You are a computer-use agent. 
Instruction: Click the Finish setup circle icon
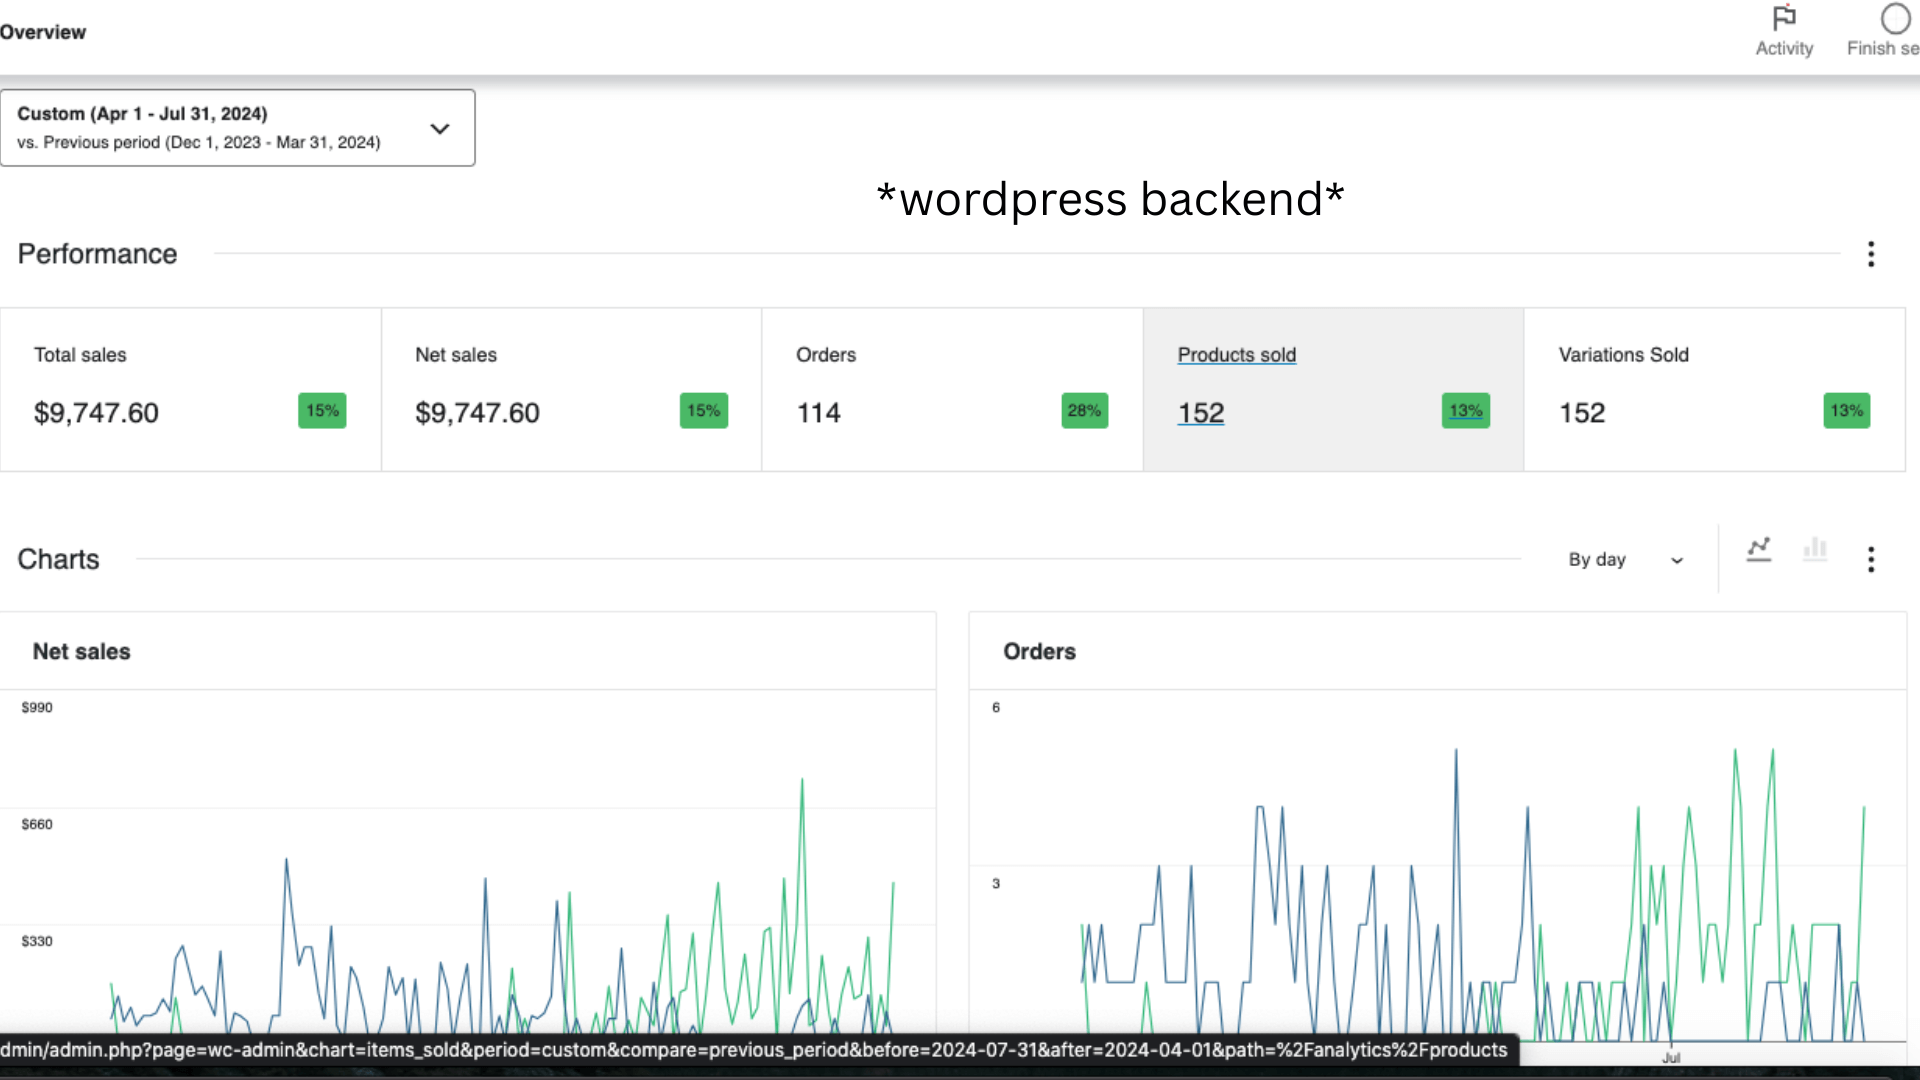click(1895, 19)
